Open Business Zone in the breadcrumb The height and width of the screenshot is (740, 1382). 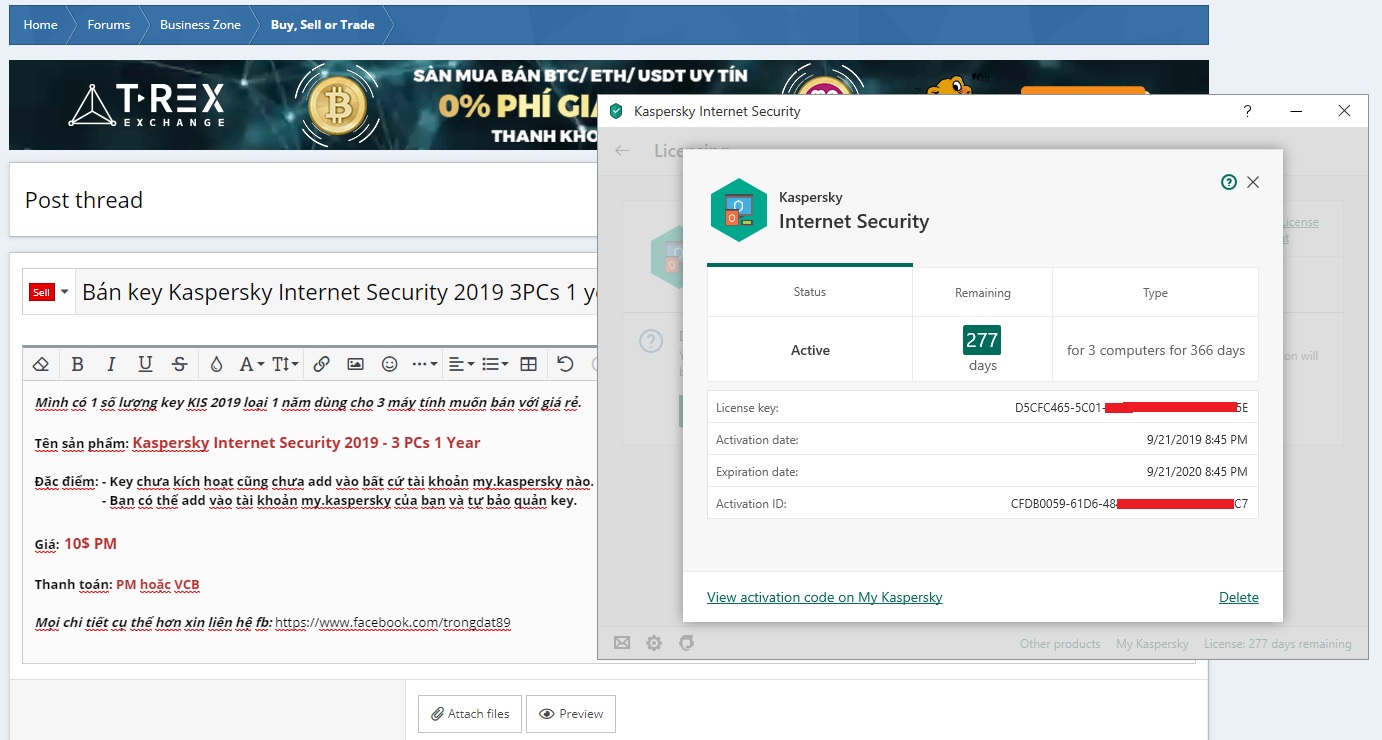point(200,25)
